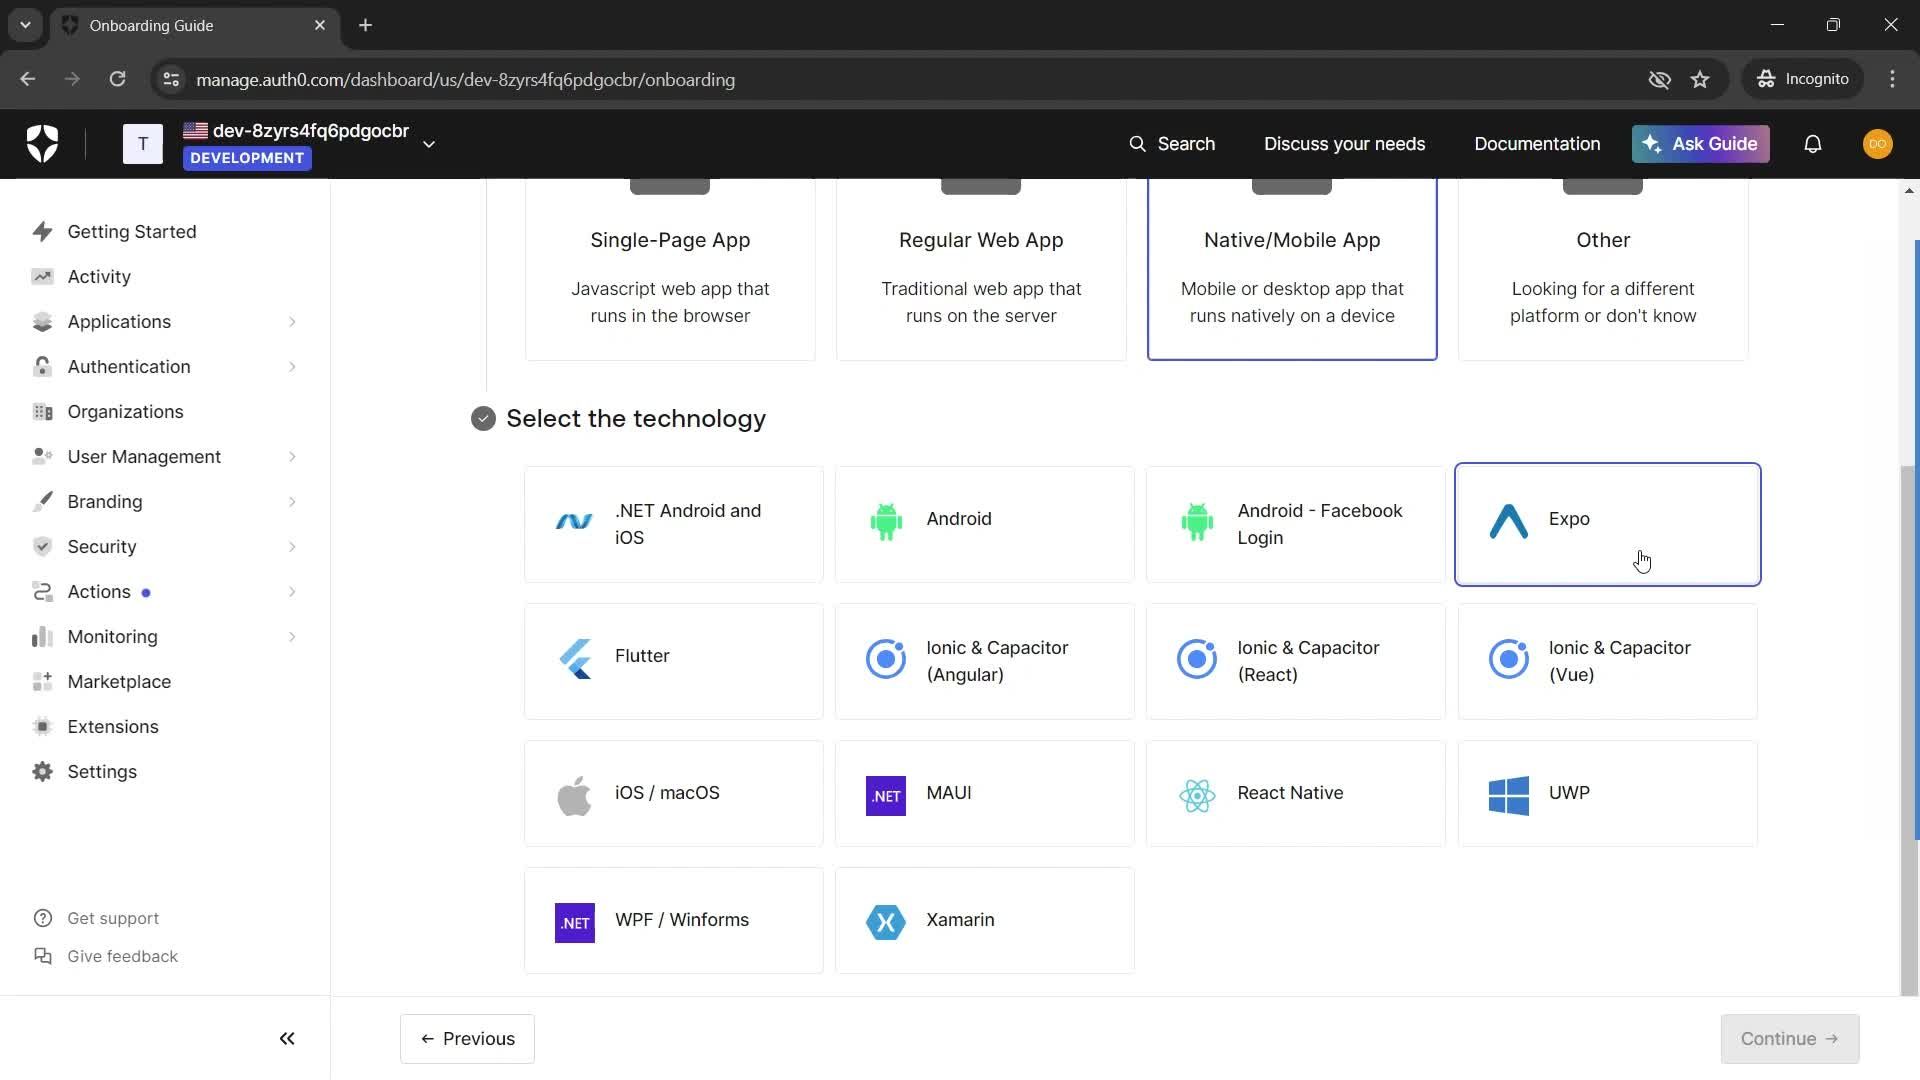Viewport: 1920px width, 1080px height.
Task: Expand the Authentication submenu arrow
Action: tap(292, 367)
